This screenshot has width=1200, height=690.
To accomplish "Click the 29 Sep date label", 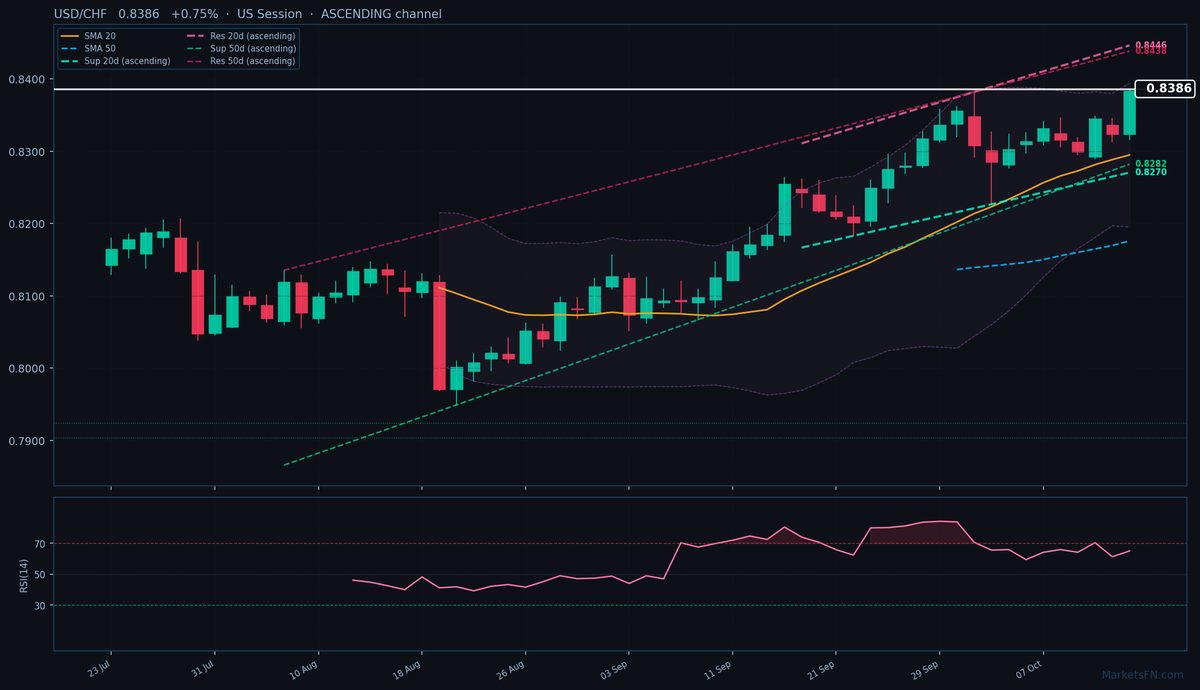I will [x=926, y=668].
